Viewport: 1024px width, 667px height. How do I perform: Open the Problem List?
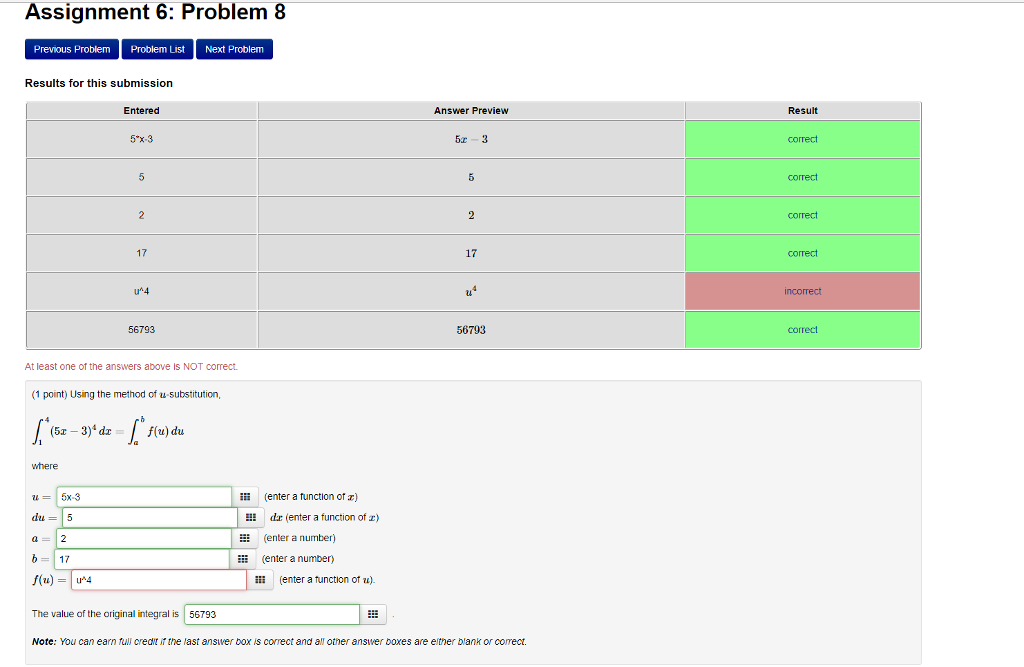tap(157, 48)
